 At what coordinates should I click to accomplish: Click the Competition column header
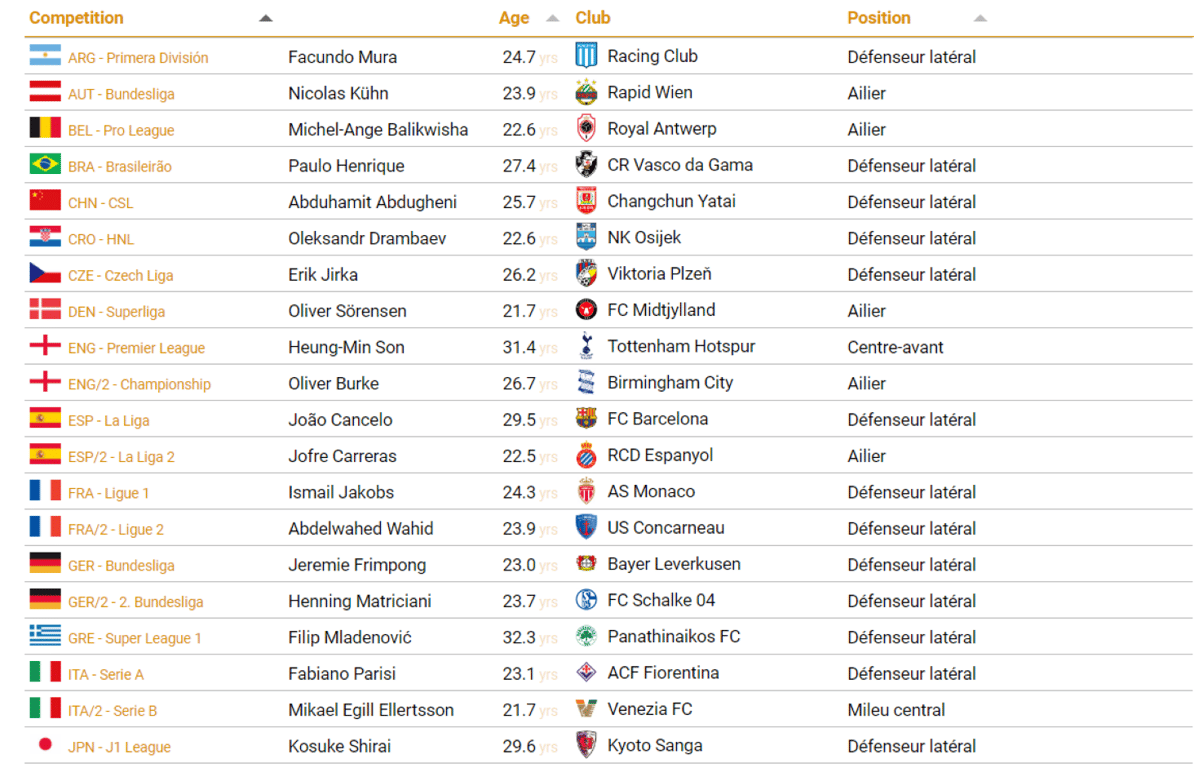click(x=77, y=18)
